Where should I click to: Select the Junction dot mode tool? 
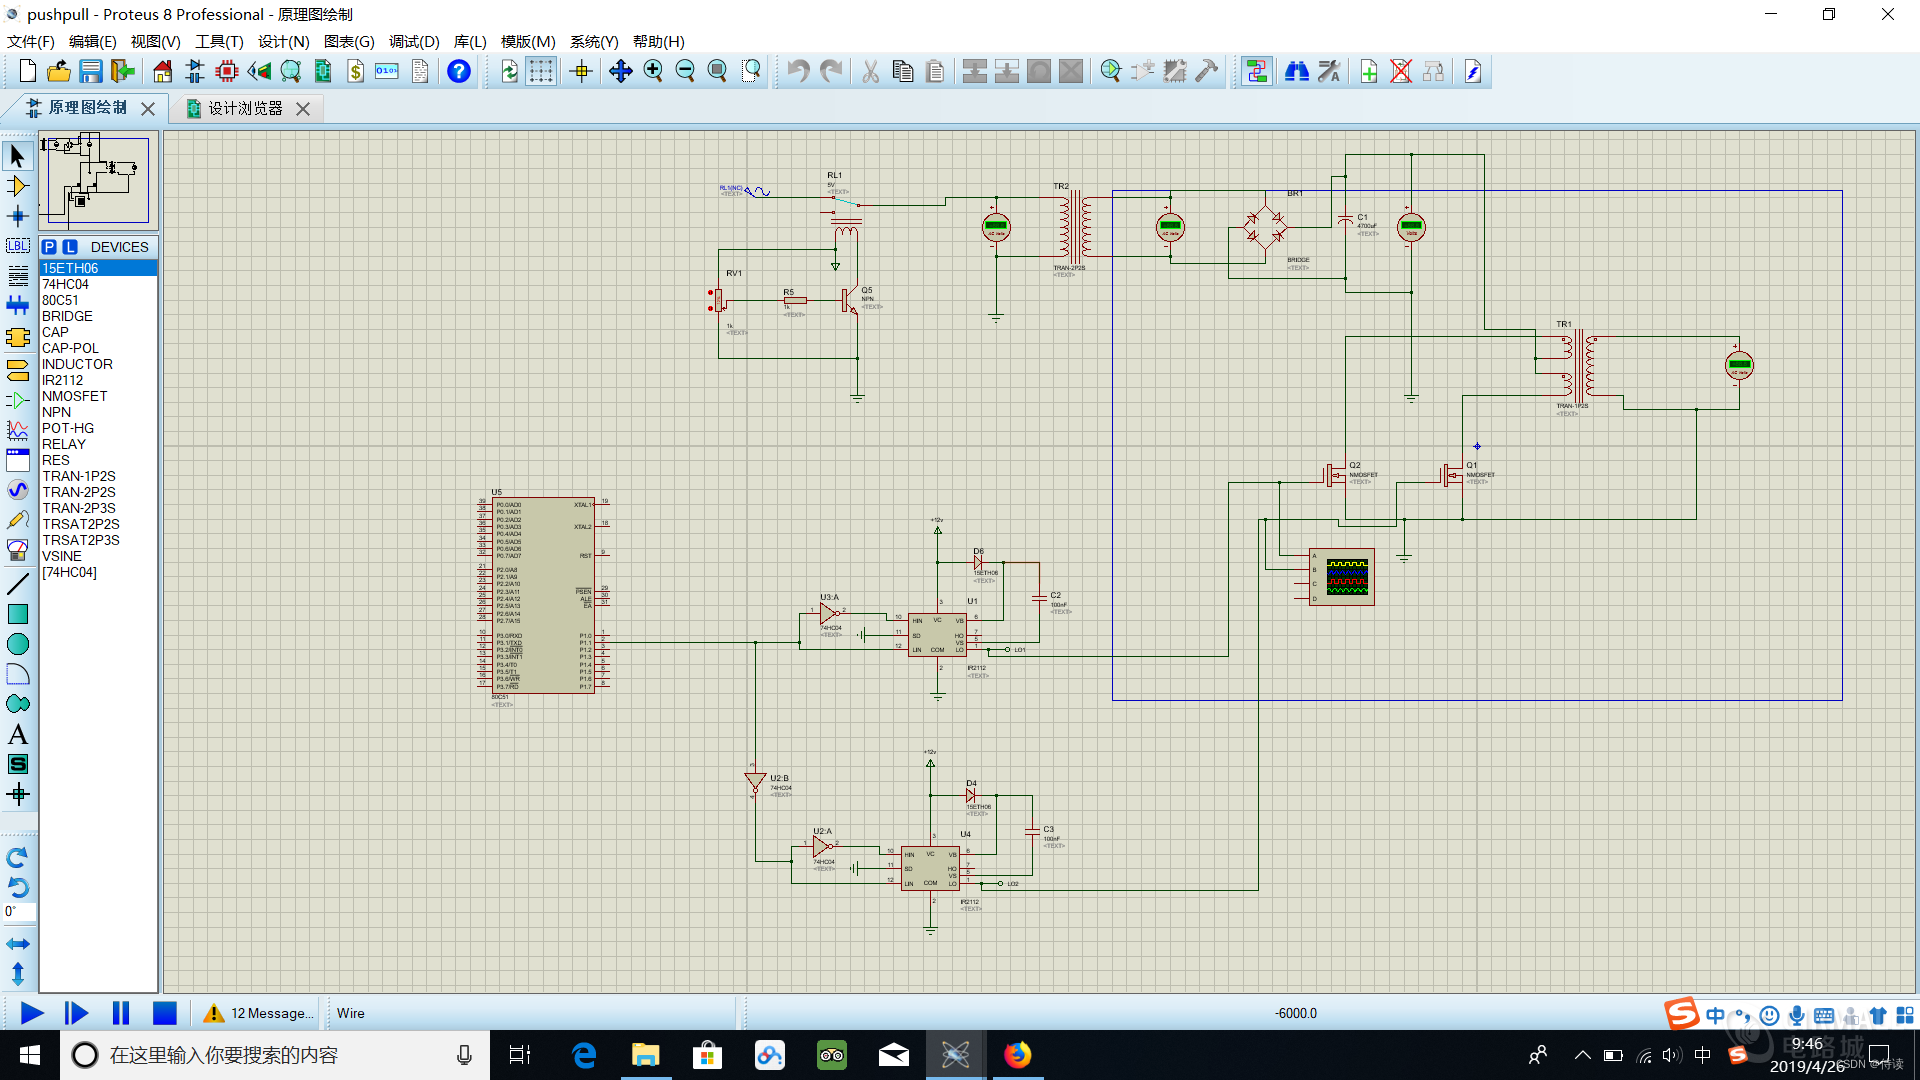[17, 216]
